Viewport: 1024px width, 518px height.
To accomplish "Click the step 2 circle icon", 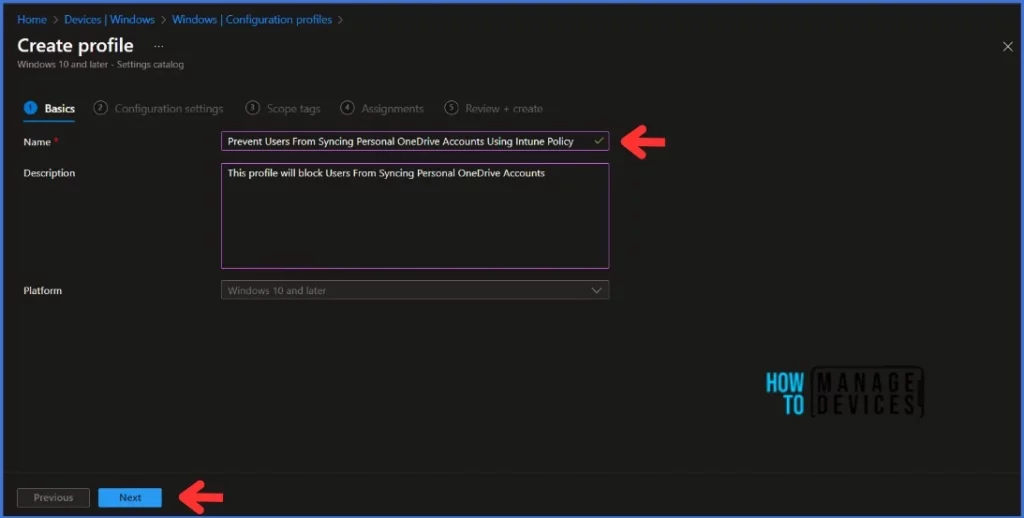I will click(x=101, y=108).
